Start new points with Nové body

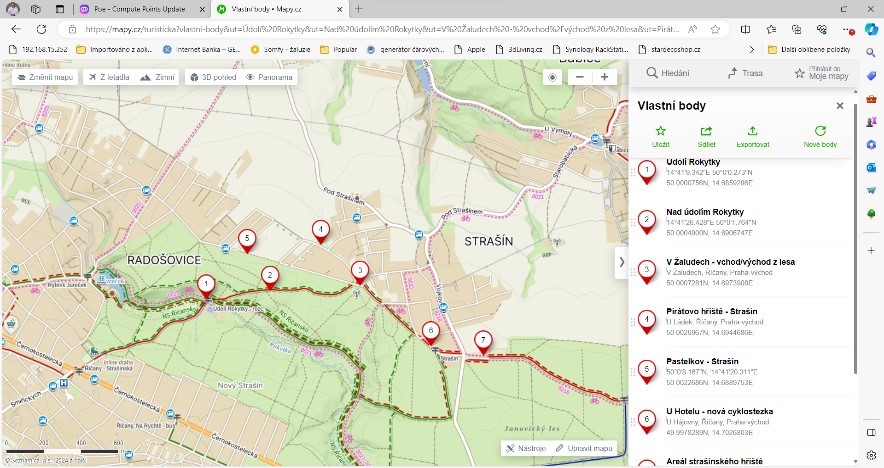point(820,136)
